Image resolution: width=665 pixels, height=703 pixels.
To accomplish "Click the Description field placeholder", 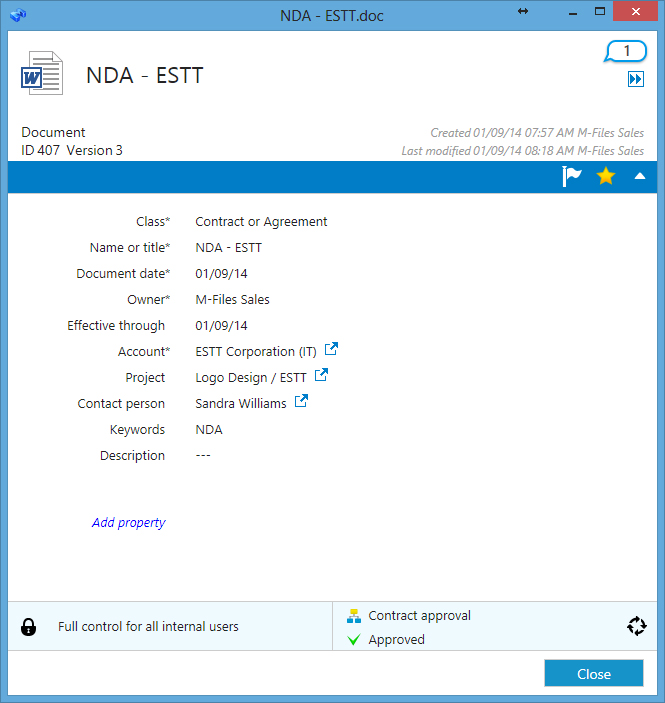I will point(203,456).
